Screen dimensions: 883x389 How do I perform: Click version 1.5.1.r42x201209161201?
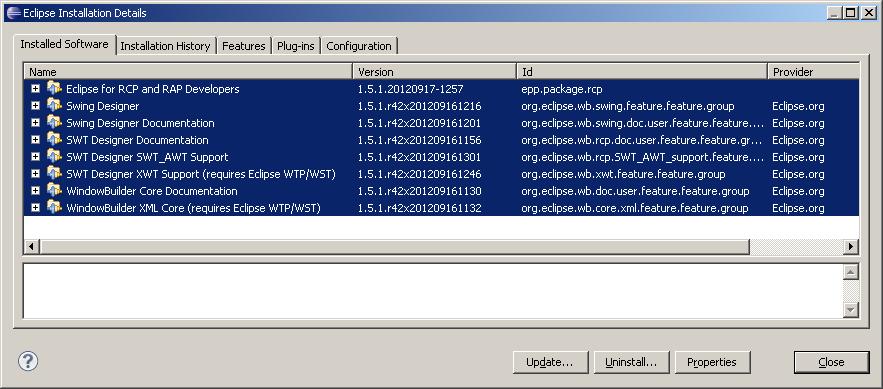420,123
